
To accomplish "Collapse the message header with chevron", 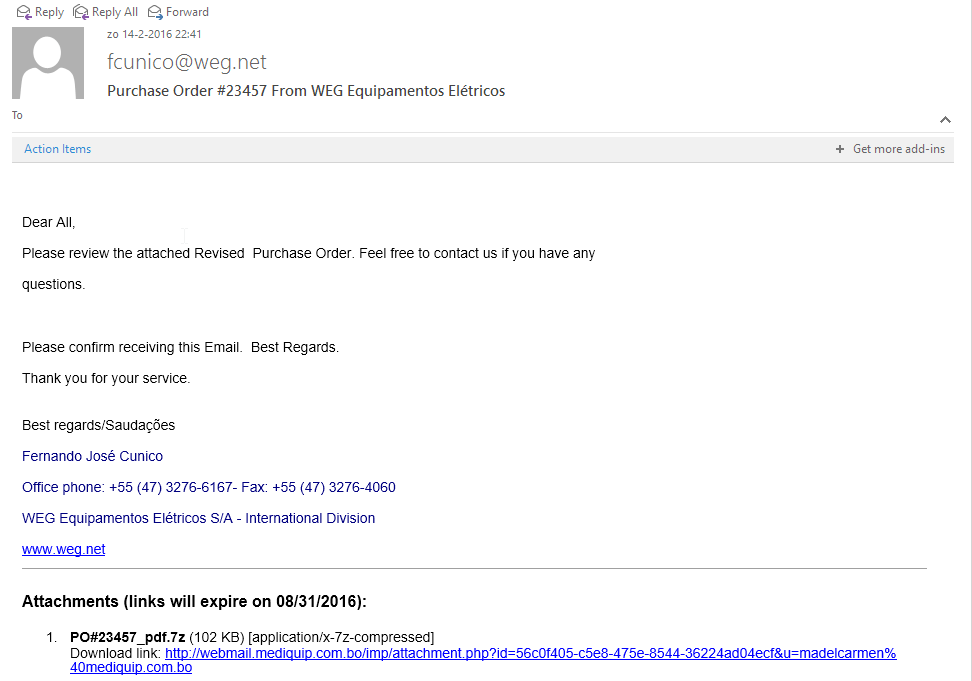I will click(x=945, y=120).
